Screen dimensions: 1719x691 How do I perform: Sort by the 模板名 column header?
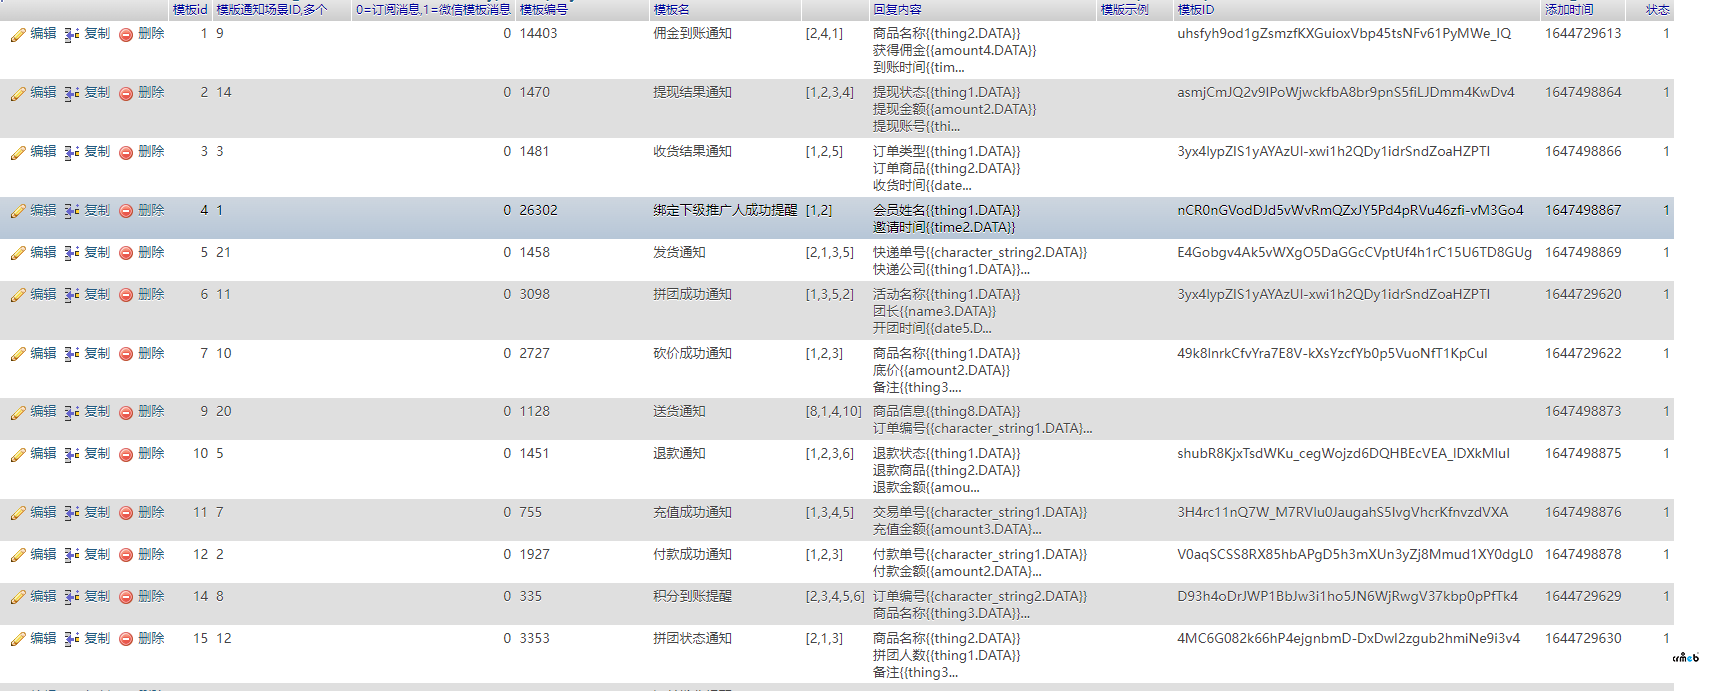click(x=672, y=10)
